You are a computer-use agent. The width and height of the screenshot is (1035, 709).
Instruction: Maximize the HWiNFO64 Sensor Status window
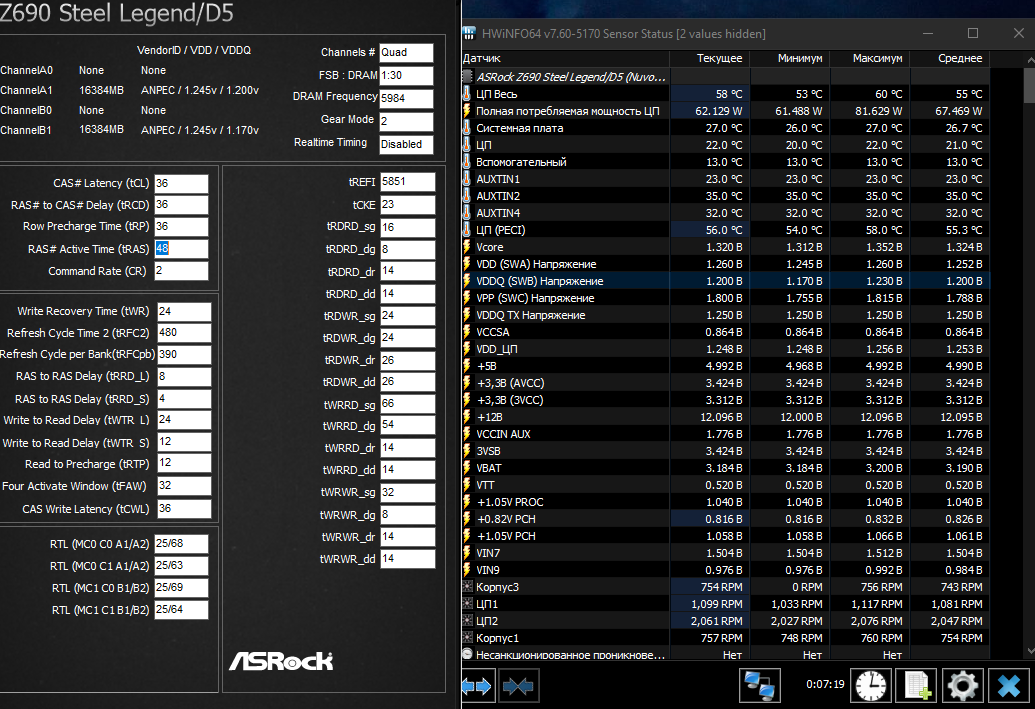pyautogui.click(x=973, y=34)
